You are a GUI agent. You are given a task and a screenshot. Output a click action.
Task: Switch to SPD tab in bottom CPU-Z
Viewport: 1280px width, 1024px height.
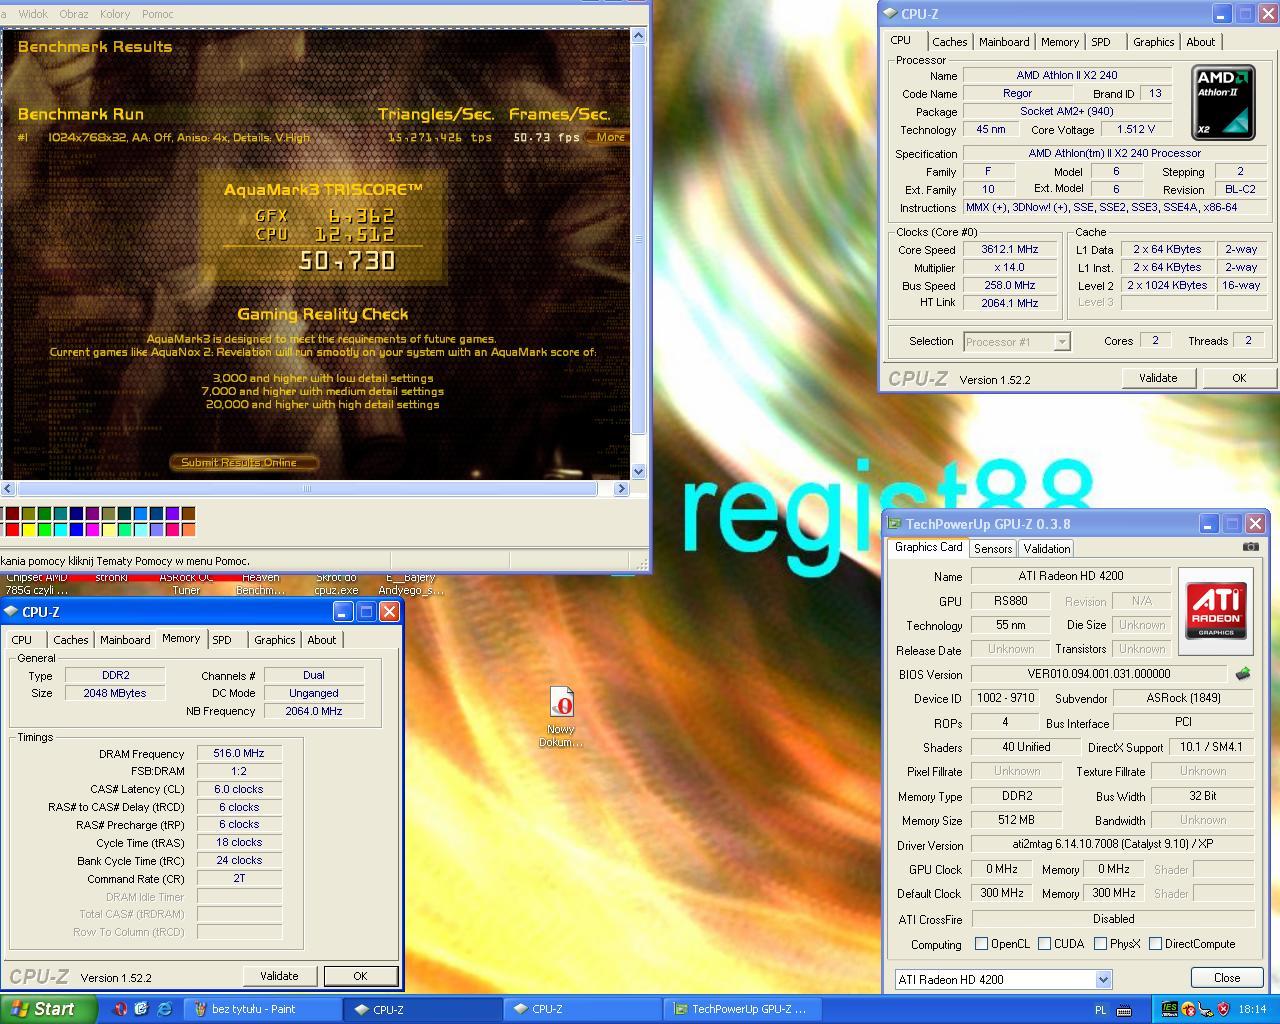pos(222,640)
